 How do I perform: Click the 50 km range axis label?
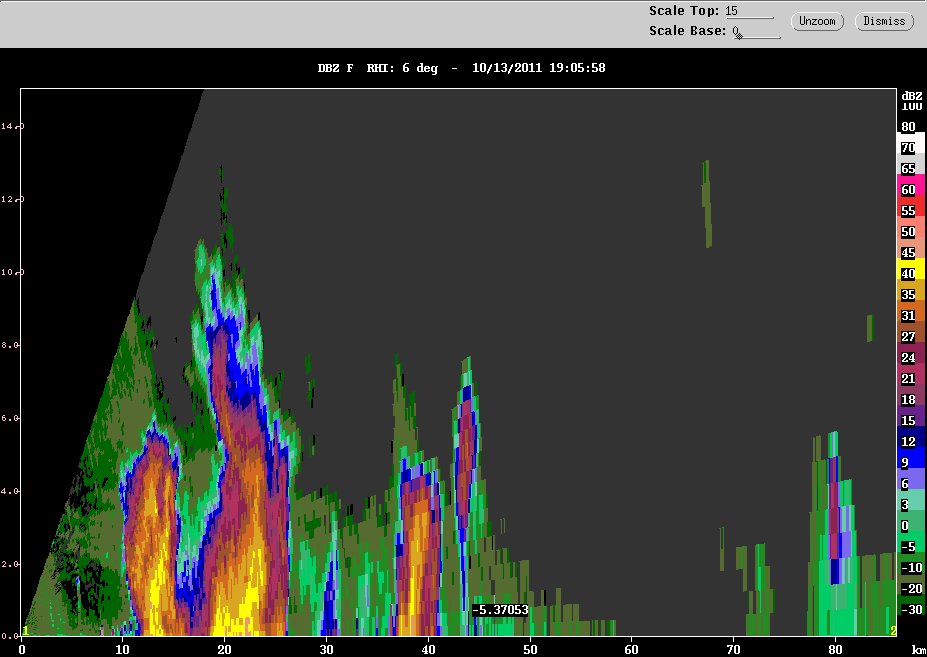pos(530,649)
